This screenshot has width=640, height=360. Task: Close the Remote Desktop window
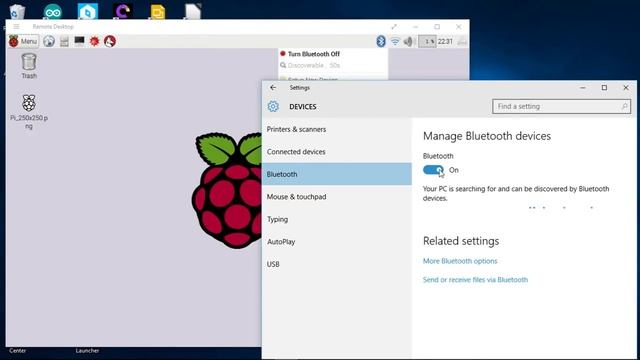(x=458, y=27)
